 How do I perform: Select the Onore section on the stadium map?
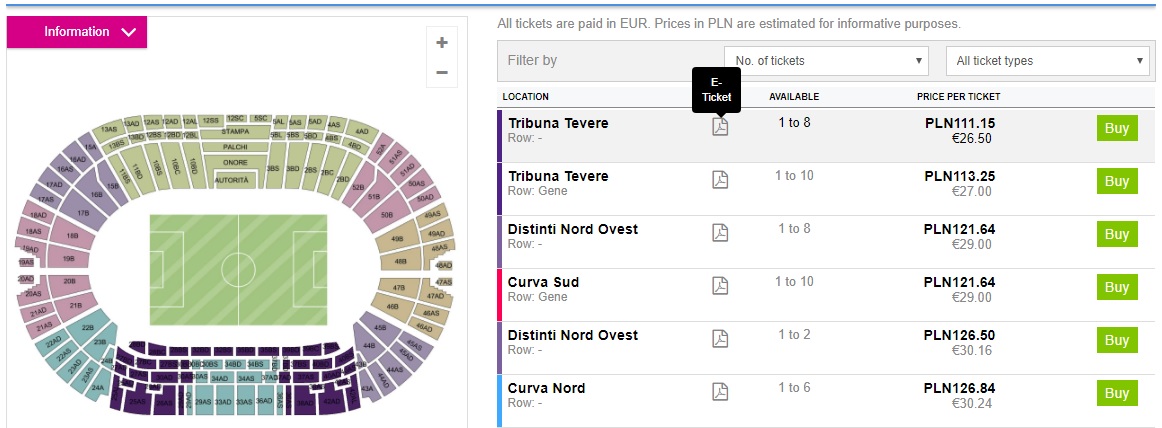click(235, 162)
